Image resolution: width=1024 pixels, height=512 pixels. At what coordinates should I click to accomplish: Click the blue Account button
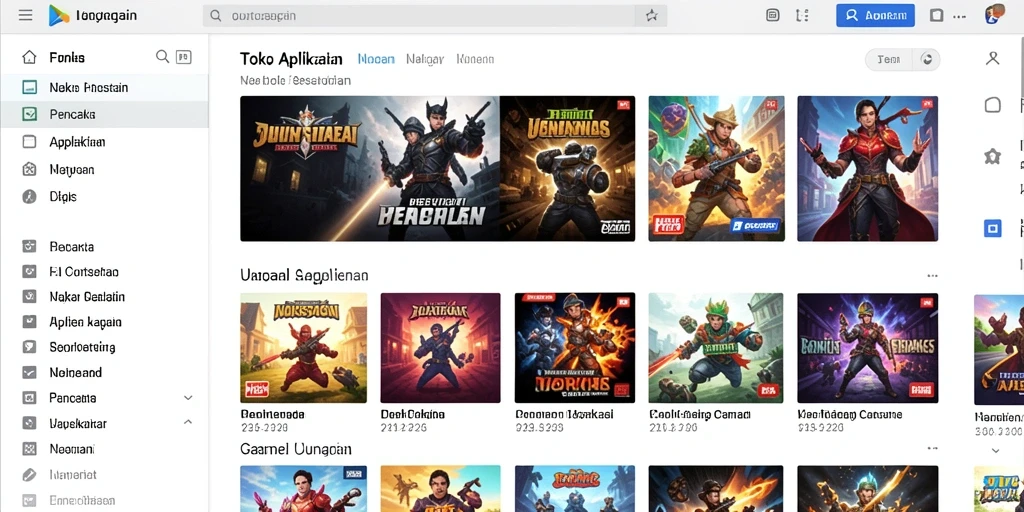[875, 16]
